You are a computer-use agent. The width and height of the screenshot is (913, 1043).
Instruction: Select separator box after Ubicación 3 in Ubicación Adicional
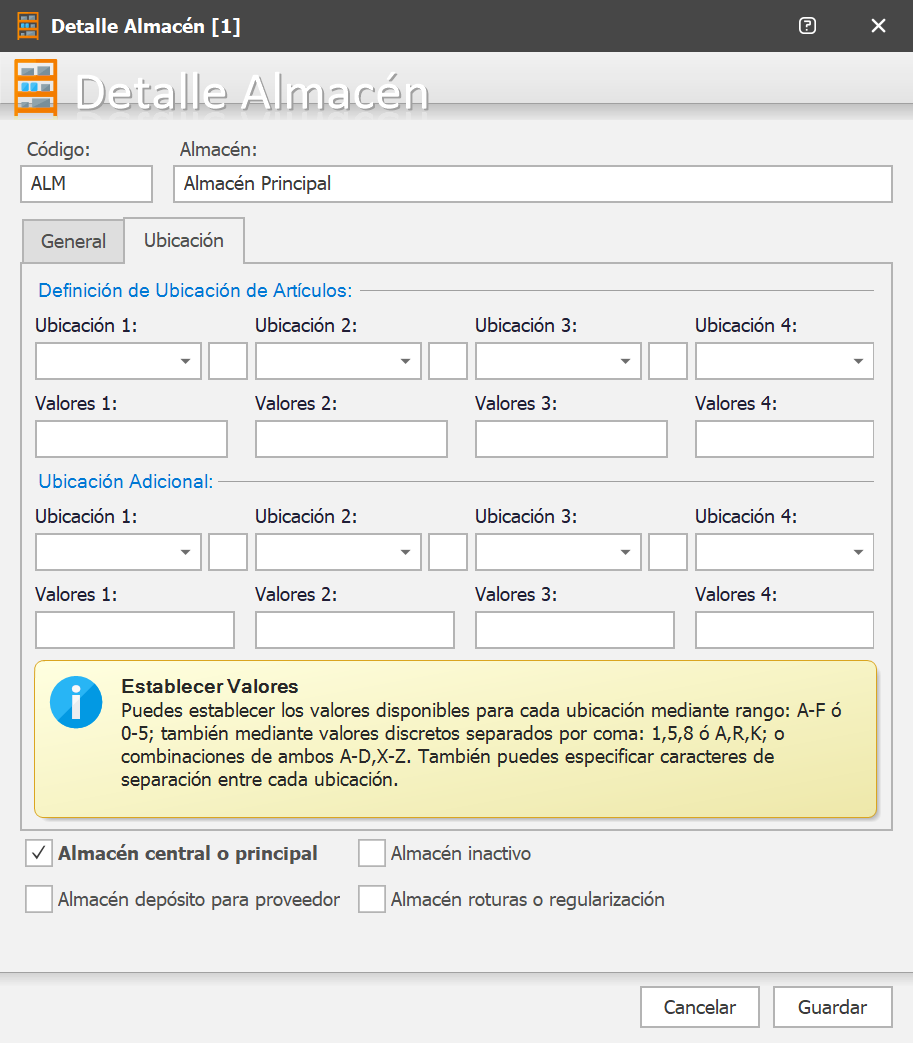(x=668, y=552)
